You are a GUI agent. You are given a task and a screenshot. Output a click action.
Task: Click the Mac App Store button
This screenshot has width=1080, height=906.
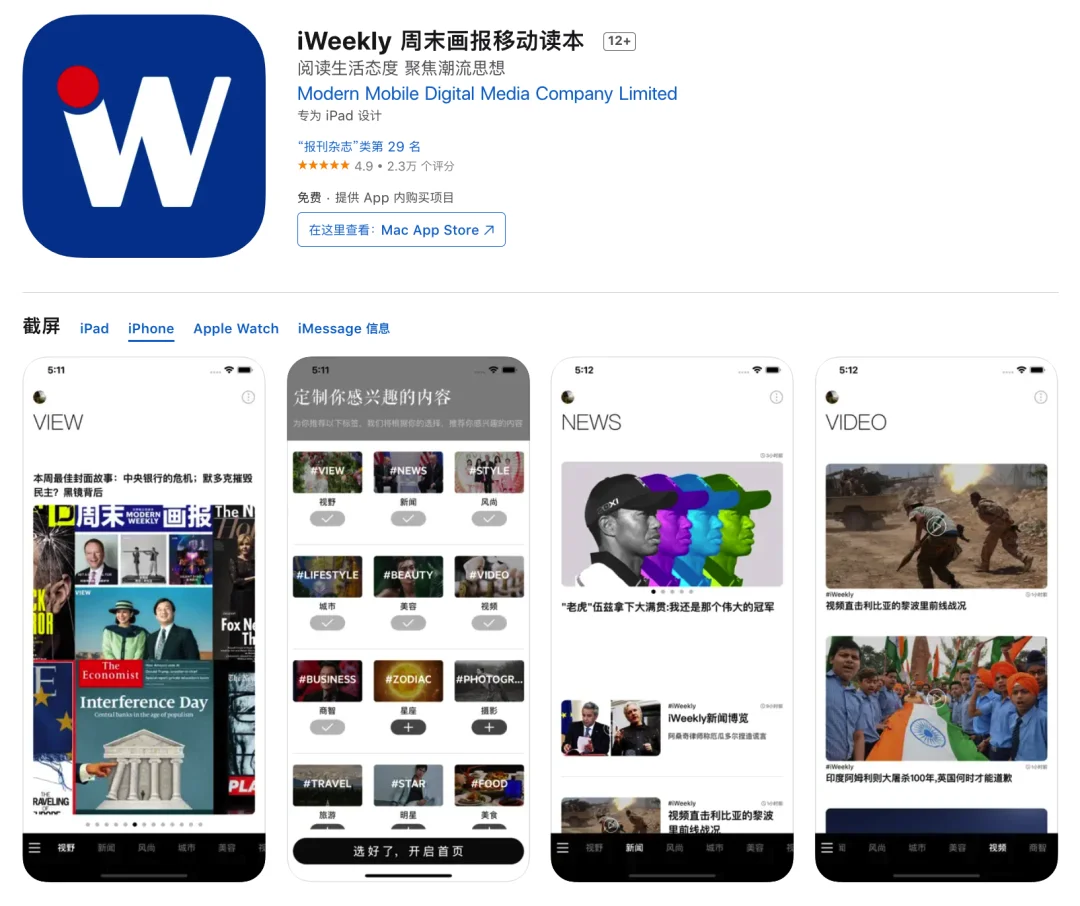[x=401, y=229]
